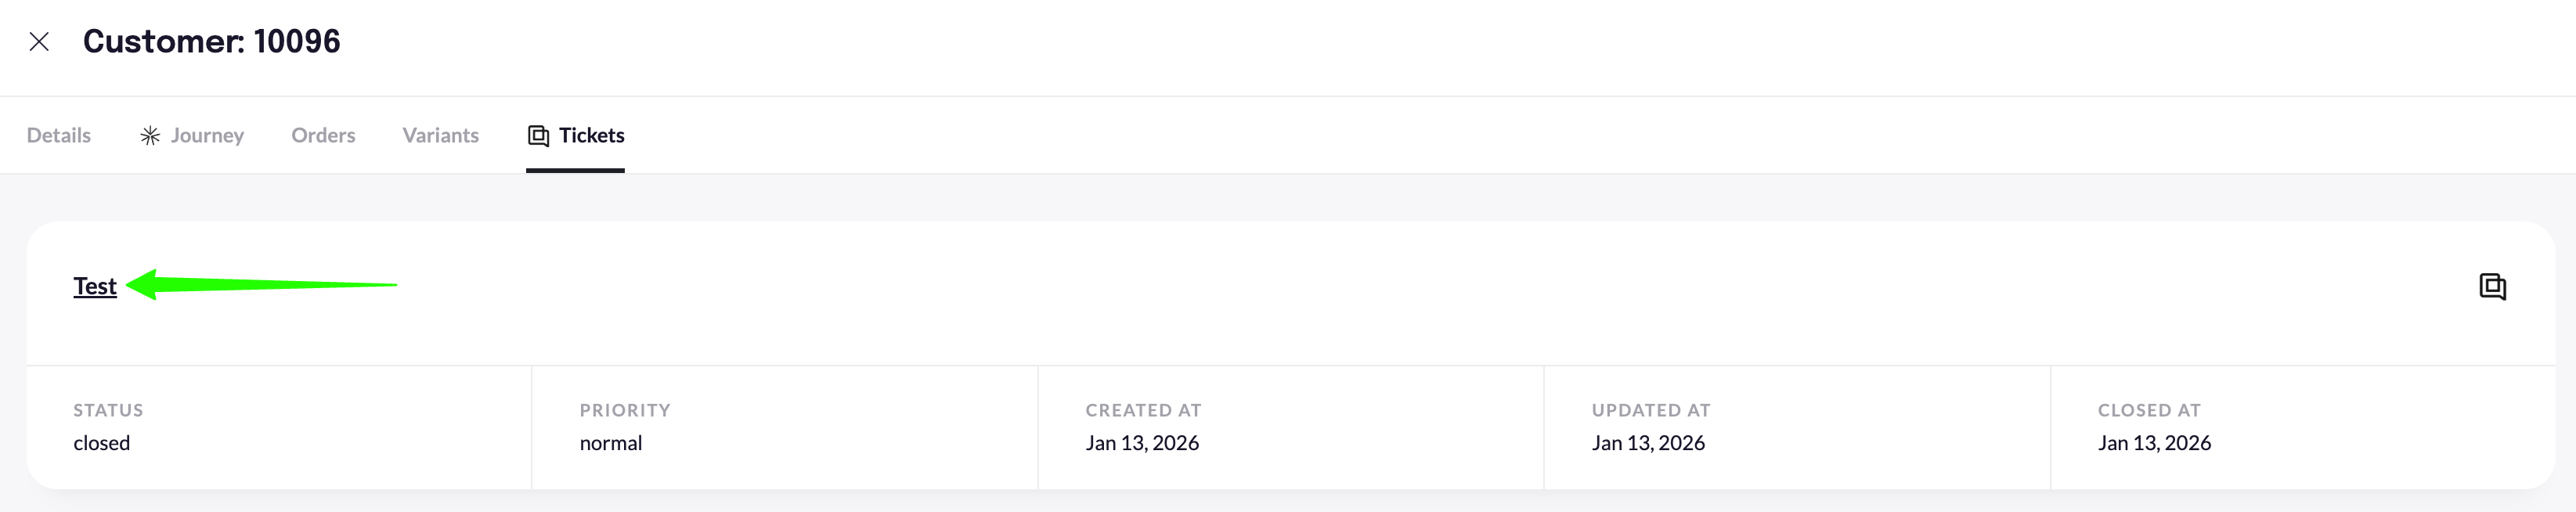Go to the Orders tab

pos(323,136)
